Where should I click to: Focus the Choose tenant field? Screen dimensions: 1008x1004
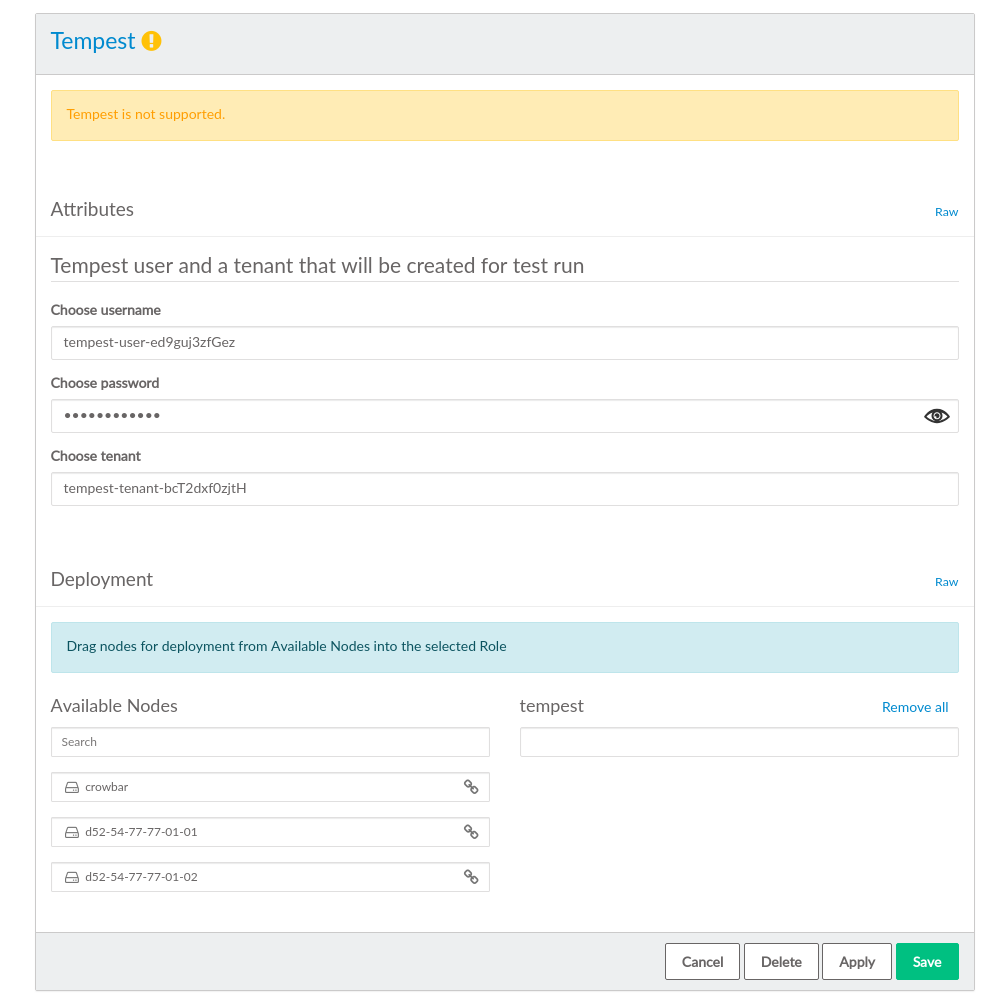point(504,489)
